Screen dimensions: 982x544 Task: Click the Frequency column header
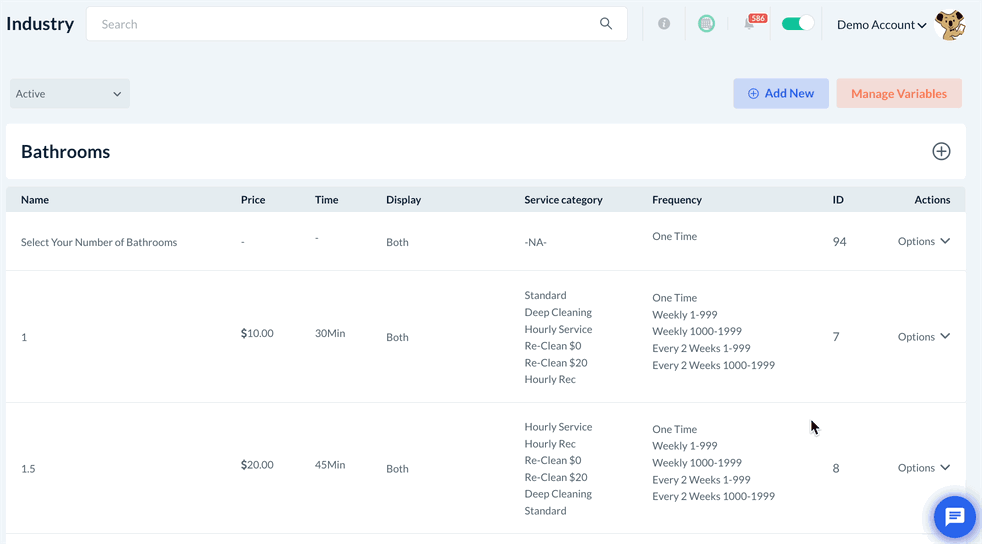pyautogui.click(x=677, y=200)
